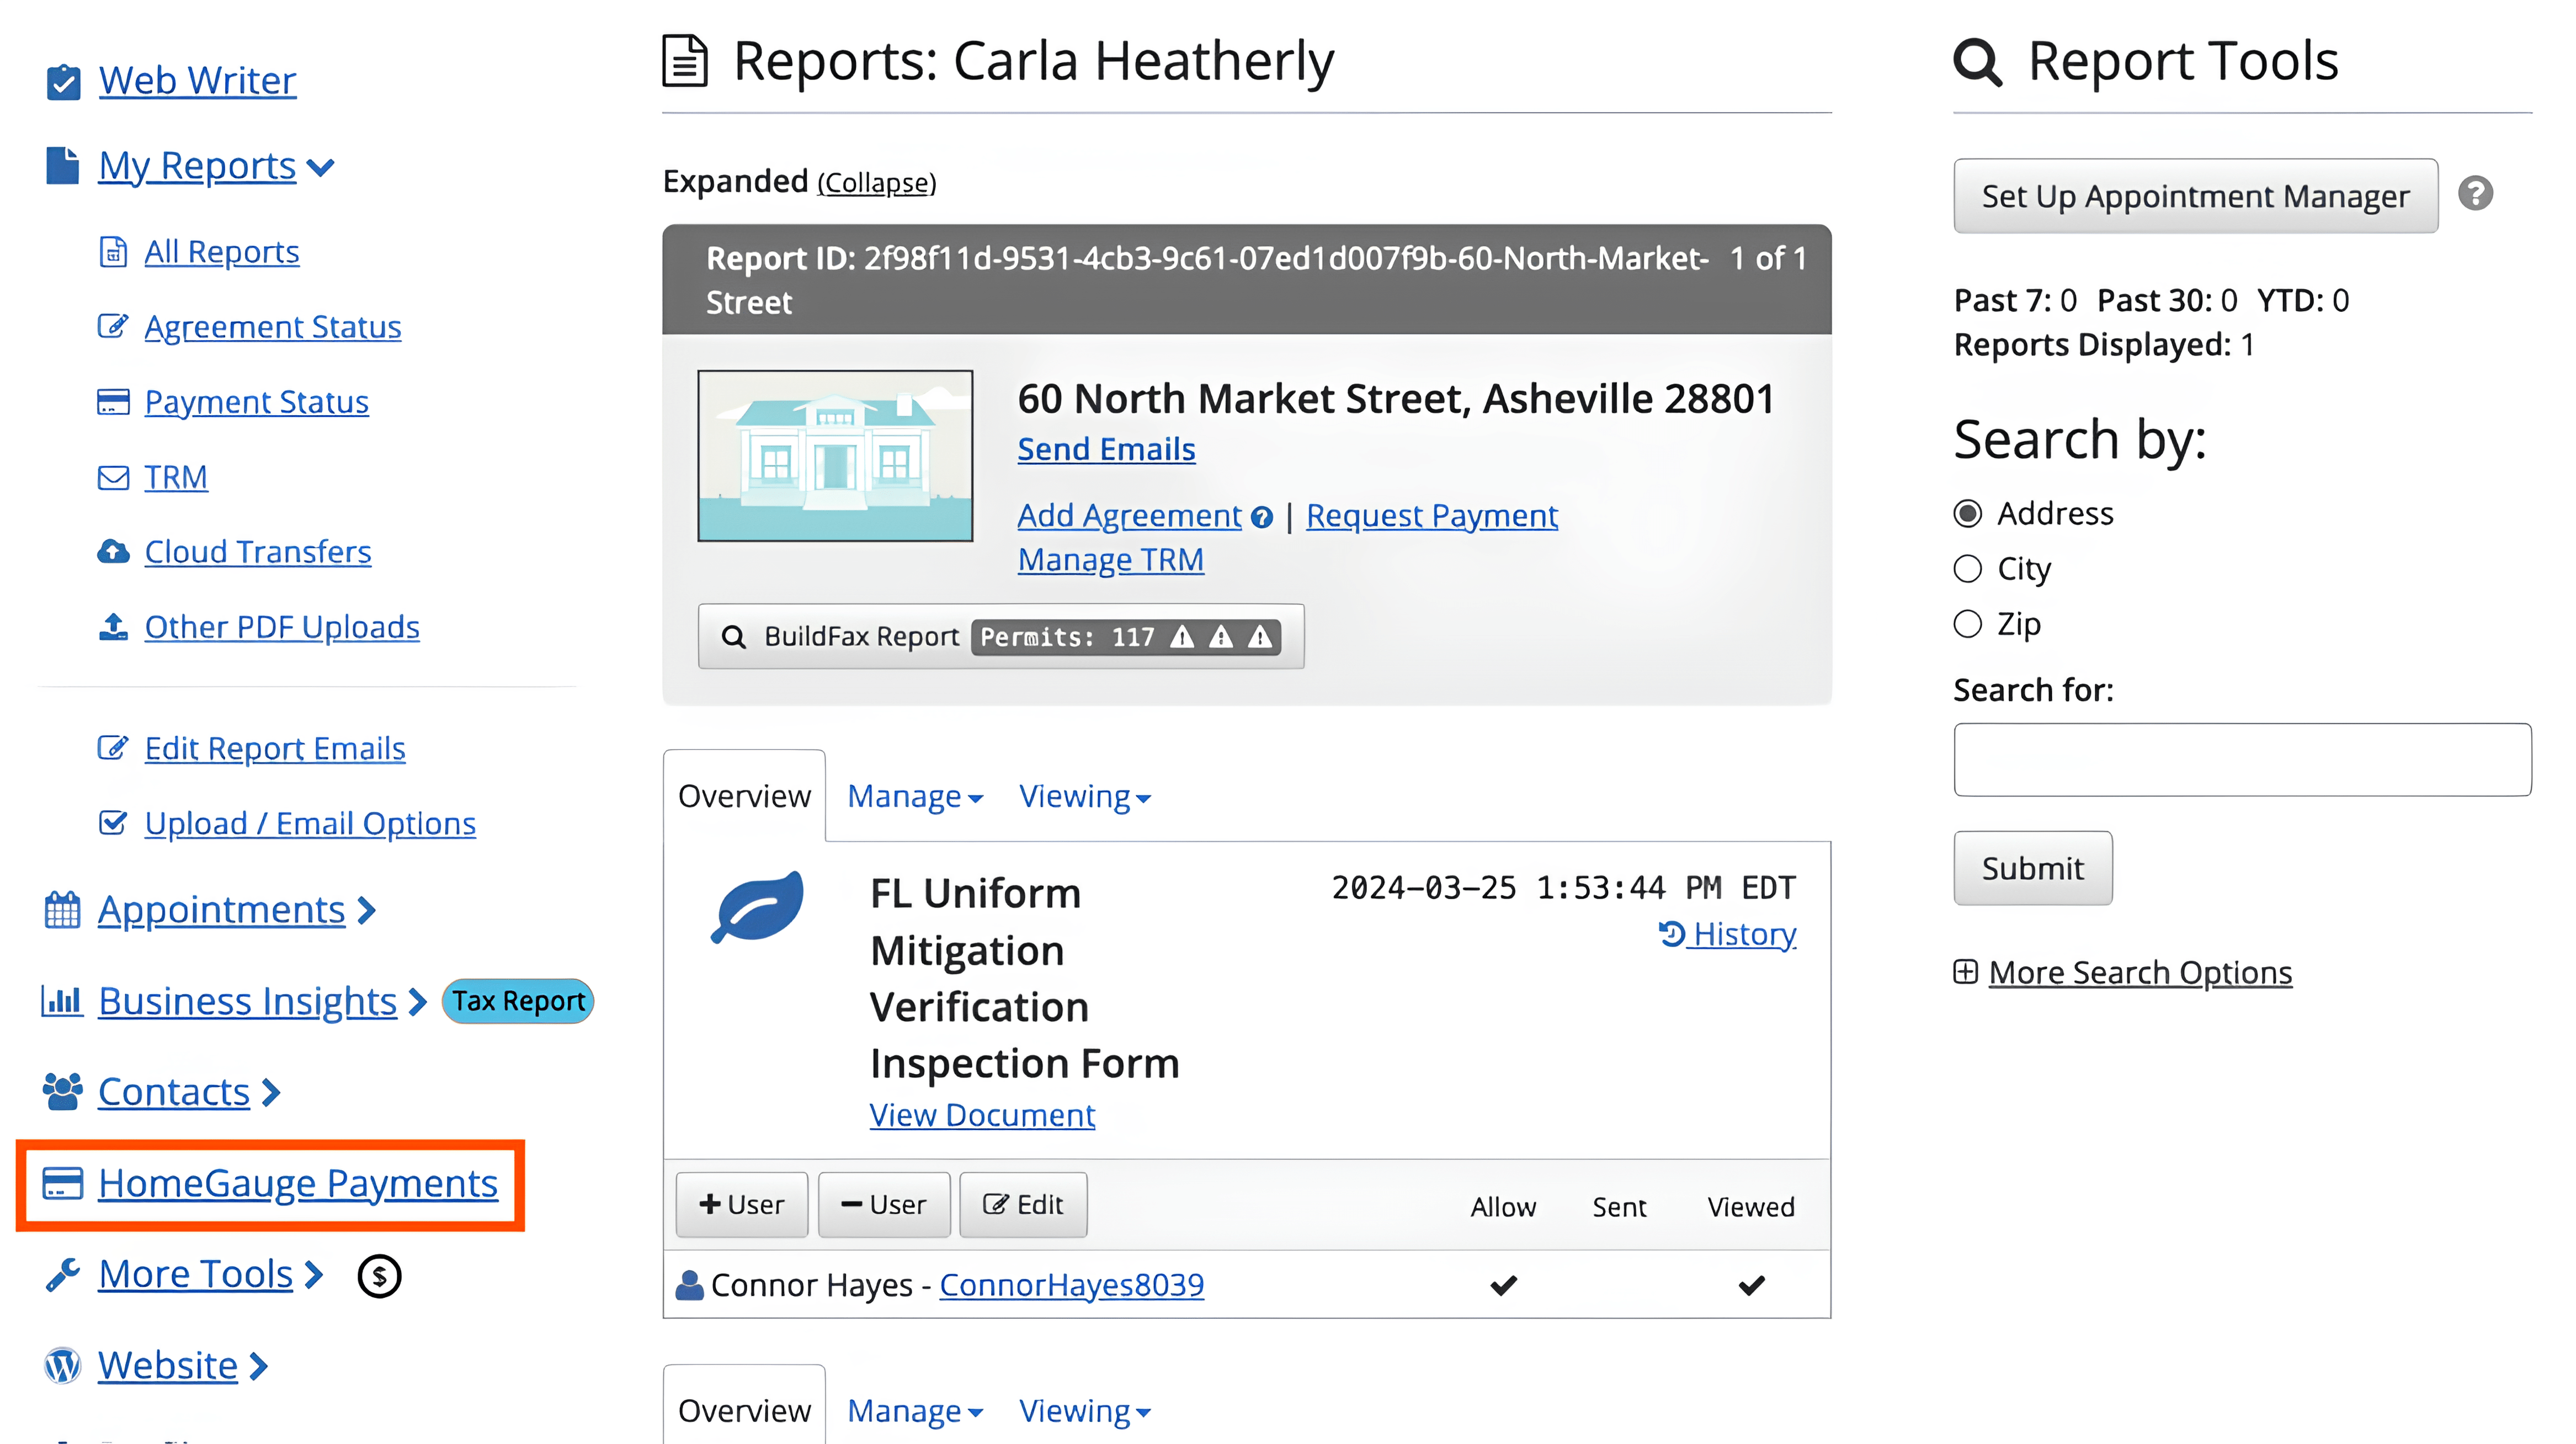Expand the Contacts chevron
Viewport: 2576px width, 1444px height.
click(271, 1093)
